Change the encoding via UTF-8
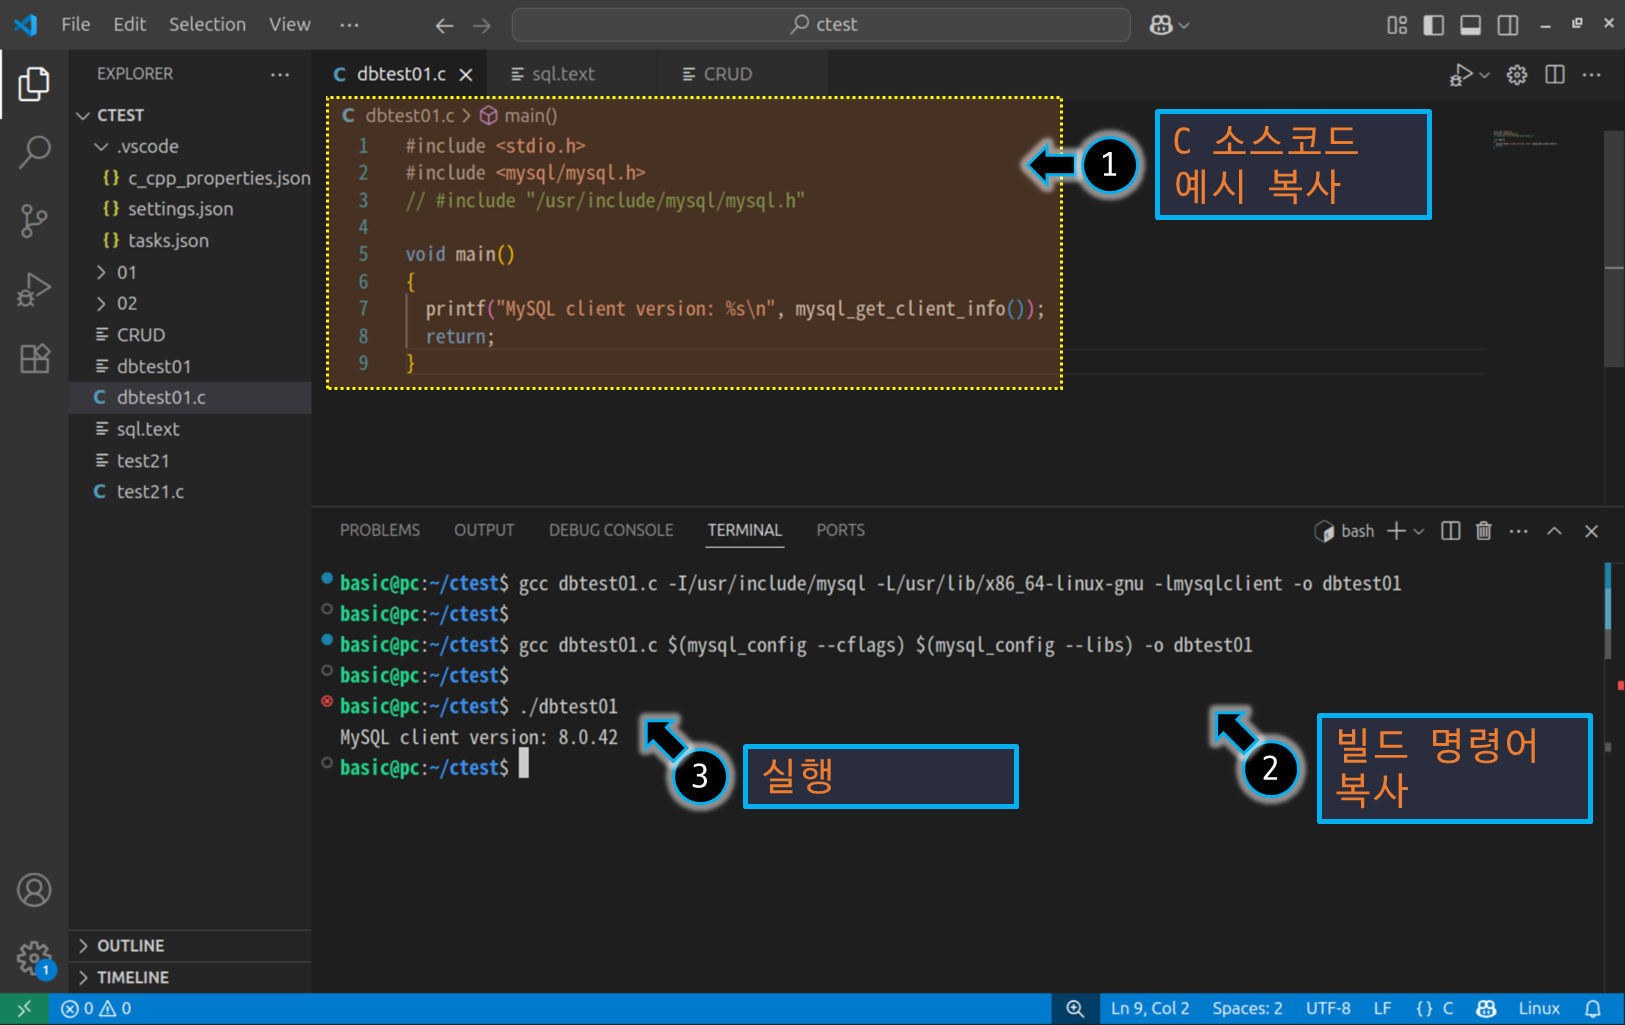Image resolution: width=1625 pixels, height=1025 pixels. click(1328, 1009)
